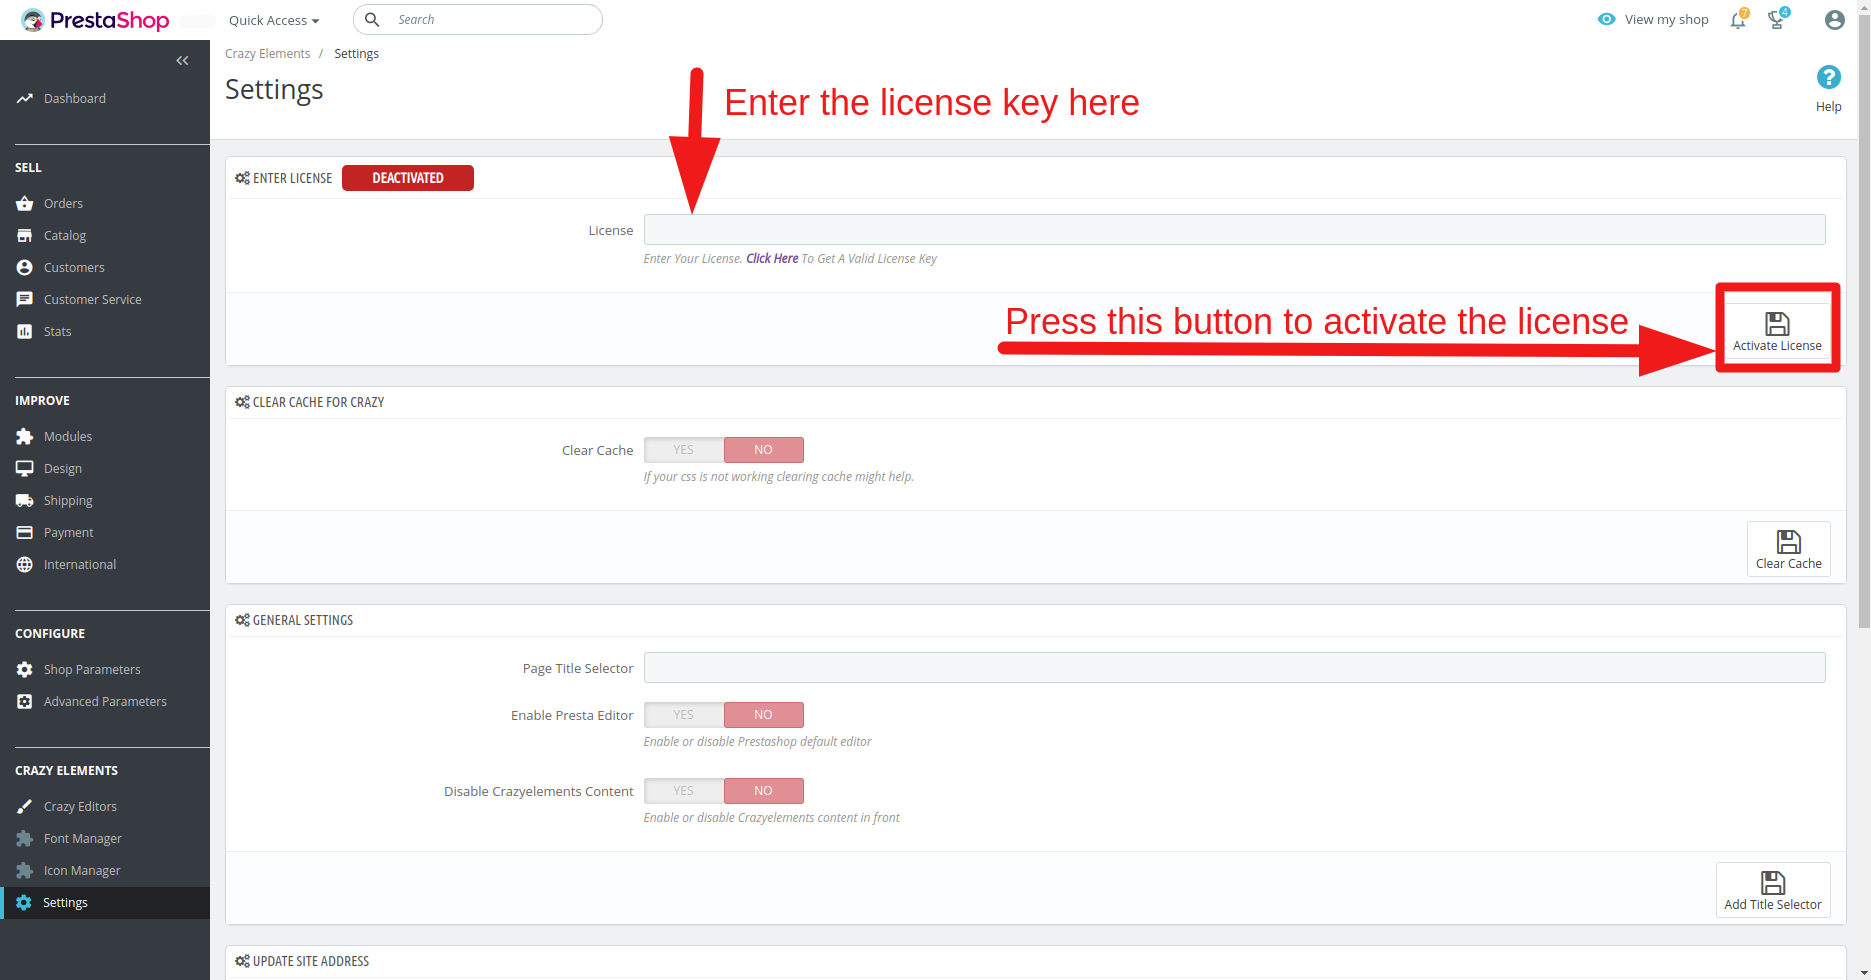
Task: Set Clear Cache to NO
Action: point(764,450)
